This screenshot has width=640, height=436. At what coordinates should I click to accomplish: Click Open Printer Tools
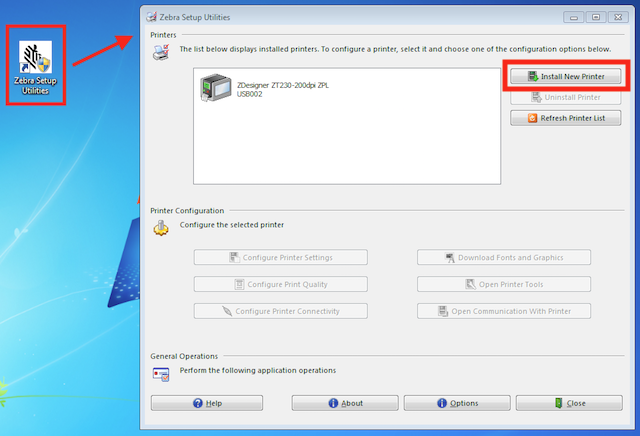[504, 284]
